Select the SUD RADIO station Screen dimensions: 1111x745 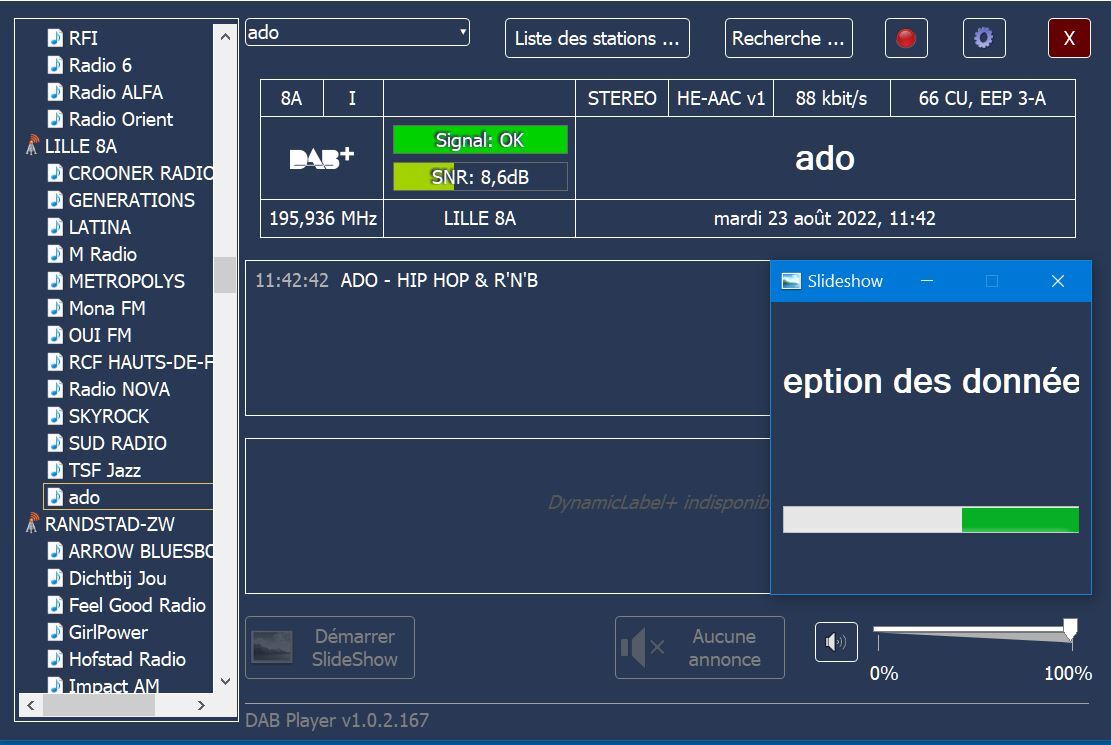pos(118,443)
